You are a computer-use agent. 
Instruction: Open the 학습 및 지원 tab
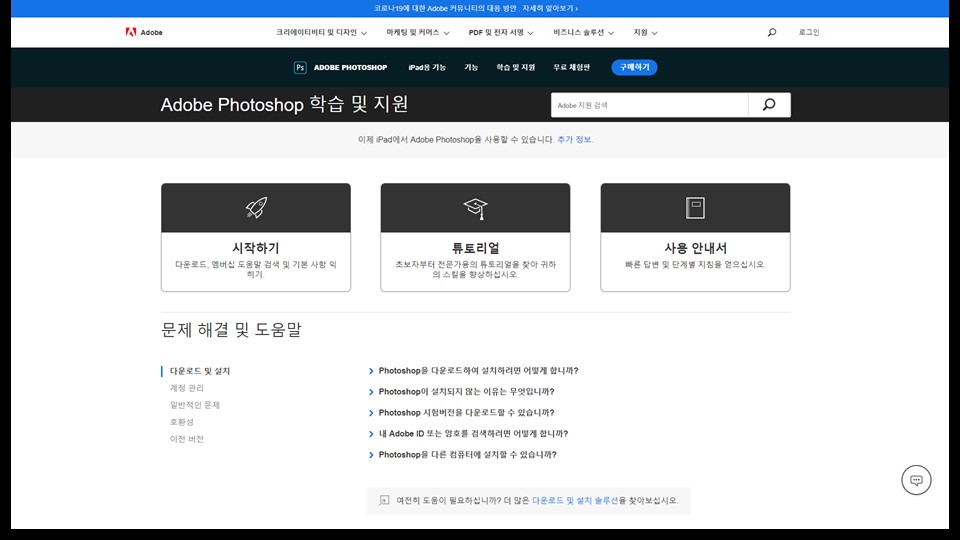516,67
